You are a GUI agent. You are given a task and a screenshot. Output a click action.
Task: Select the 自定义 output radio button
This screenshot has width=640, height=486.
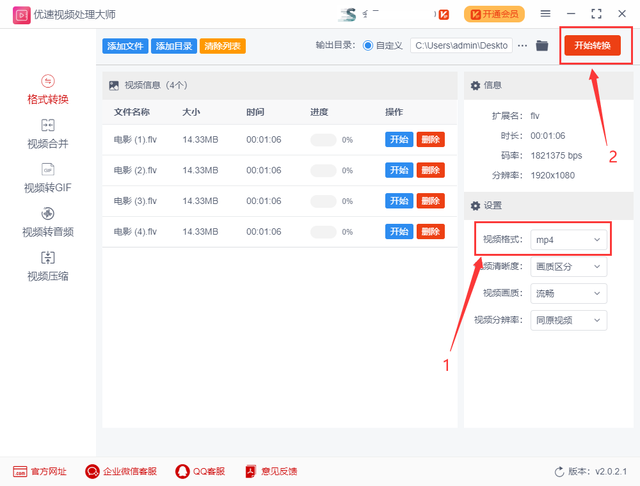coord(368,45)
